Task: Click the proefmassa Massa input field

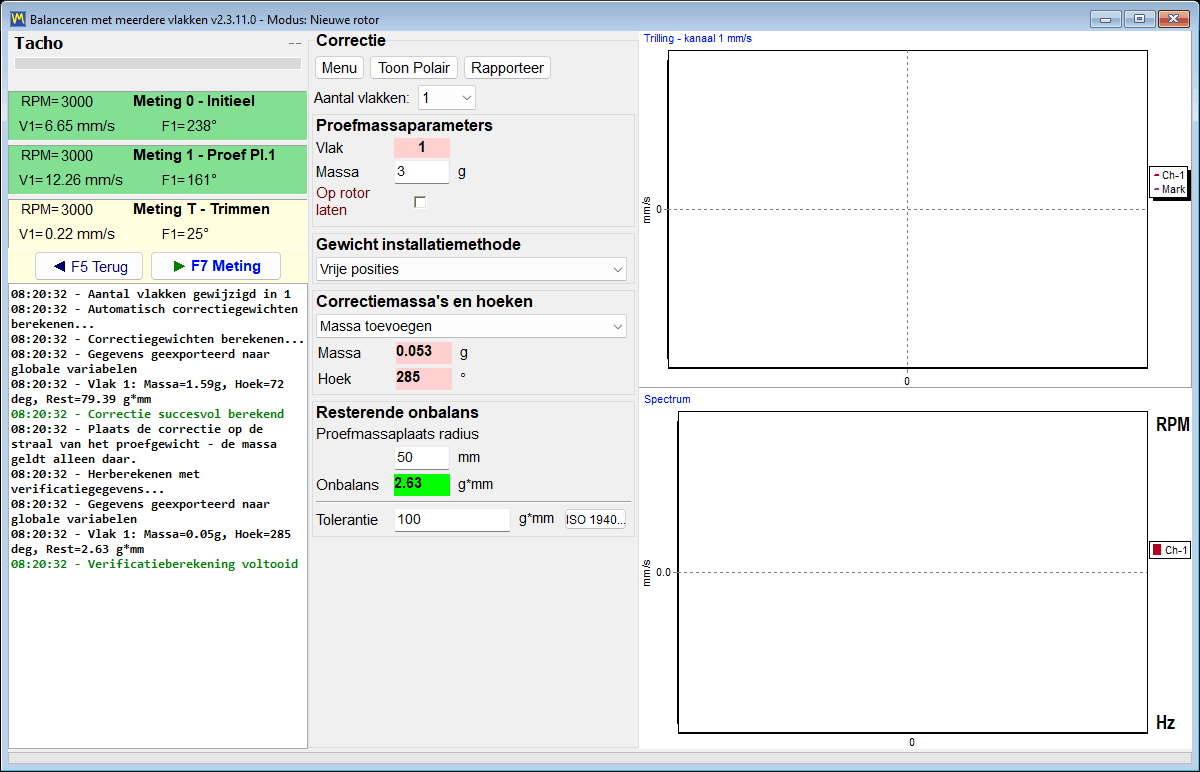Action: pyautogui.click(x=422, y=172)
